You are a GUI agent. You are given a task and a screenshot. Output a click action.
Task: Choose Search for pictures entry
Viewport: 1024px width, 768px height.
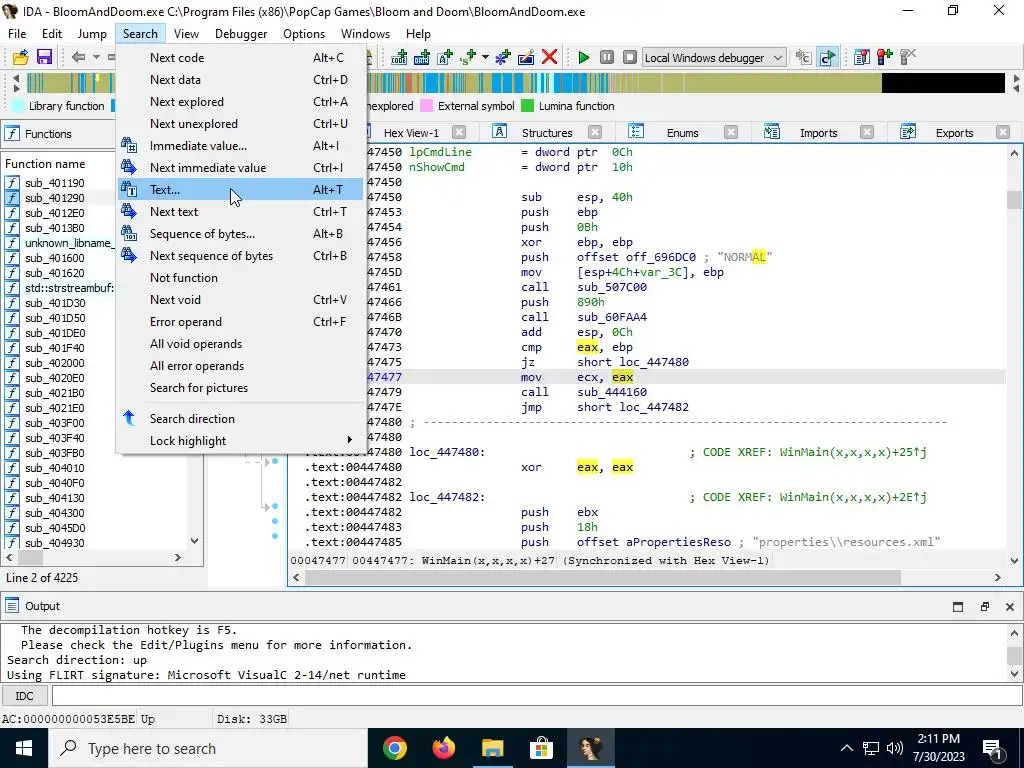pos(240,388)
